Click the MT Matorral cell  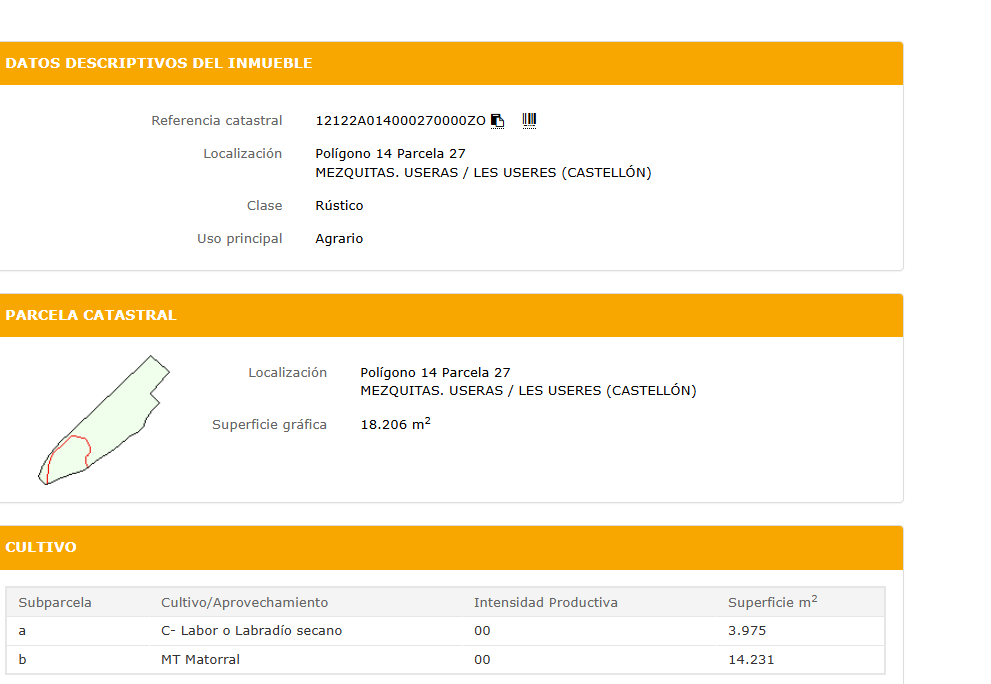200,660
